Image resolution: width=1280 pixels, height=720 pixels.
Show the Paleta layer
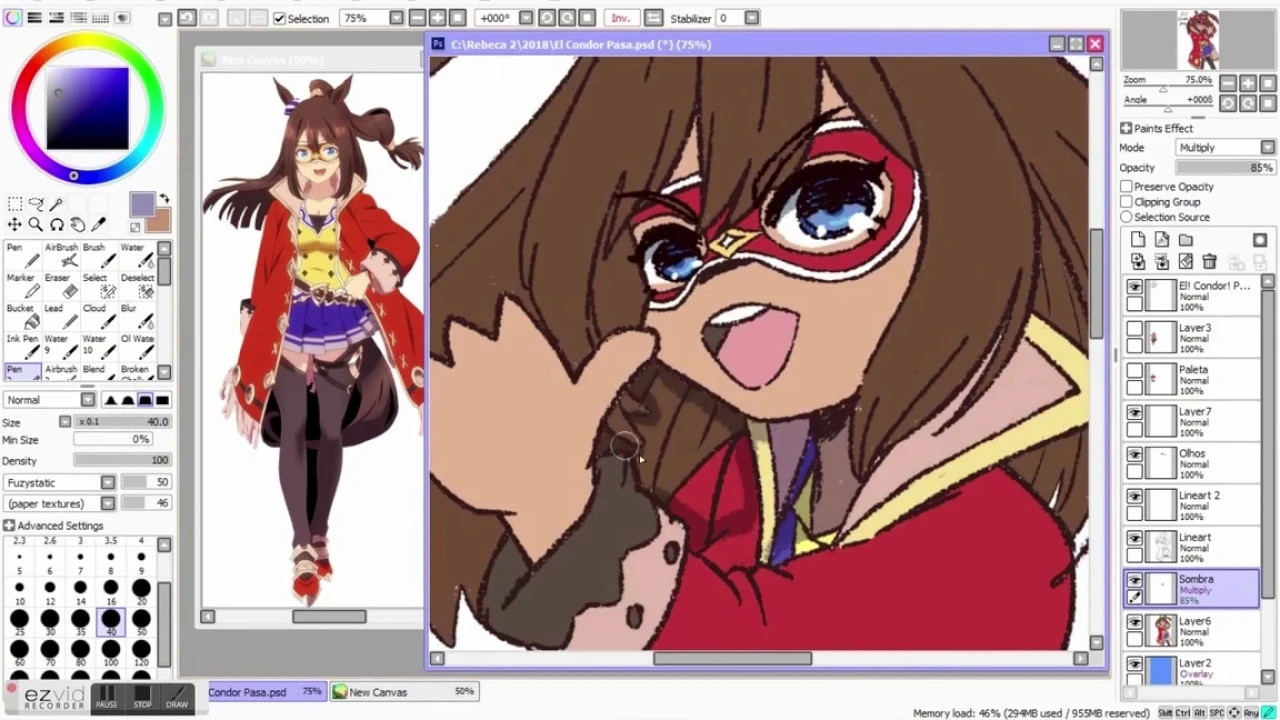point(1134,371)
